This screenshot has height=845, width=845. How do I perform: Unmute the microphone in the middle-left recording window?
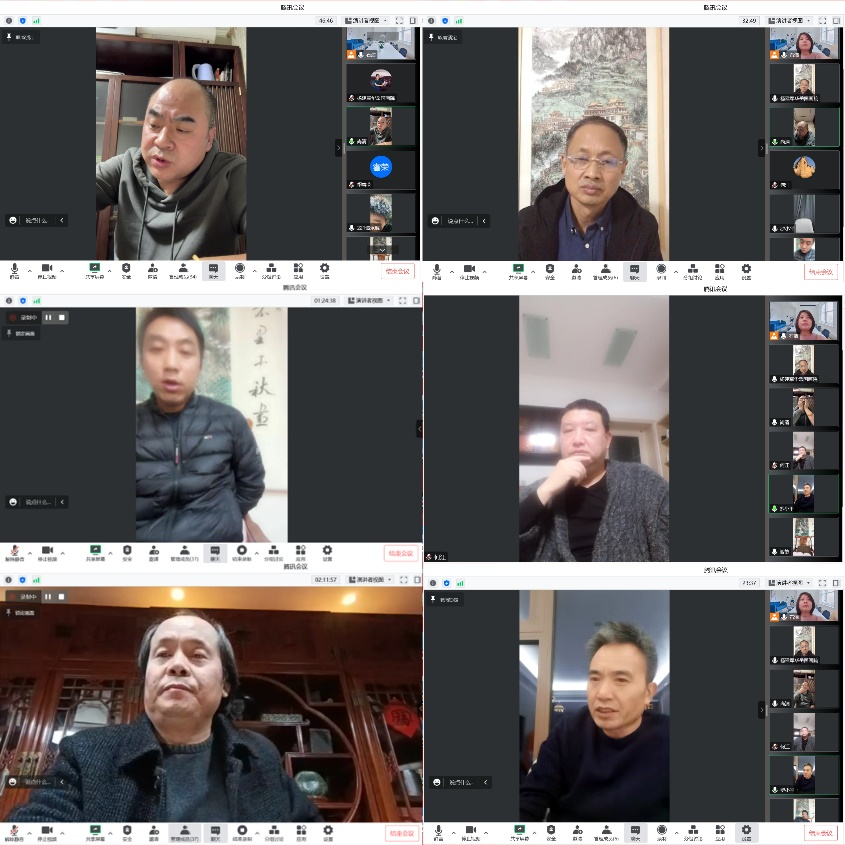tap(15, 550)
